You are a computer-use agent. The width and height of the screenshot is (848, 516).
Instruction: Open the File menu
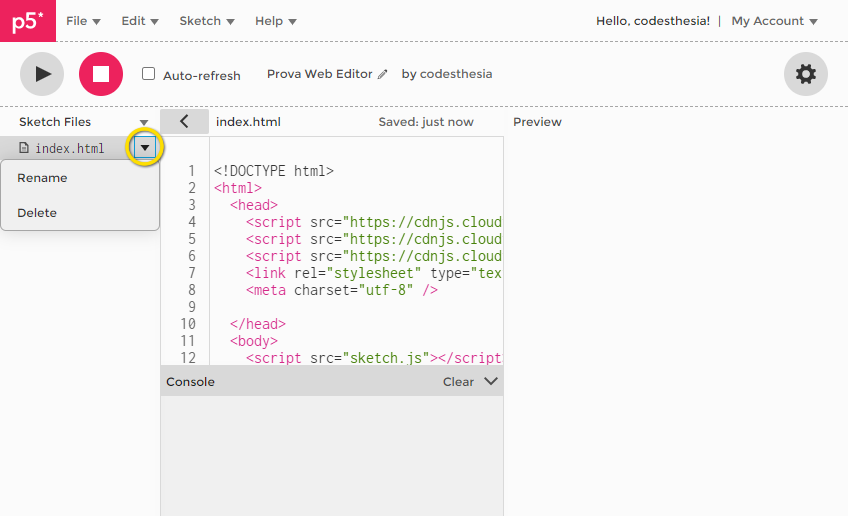83,21
